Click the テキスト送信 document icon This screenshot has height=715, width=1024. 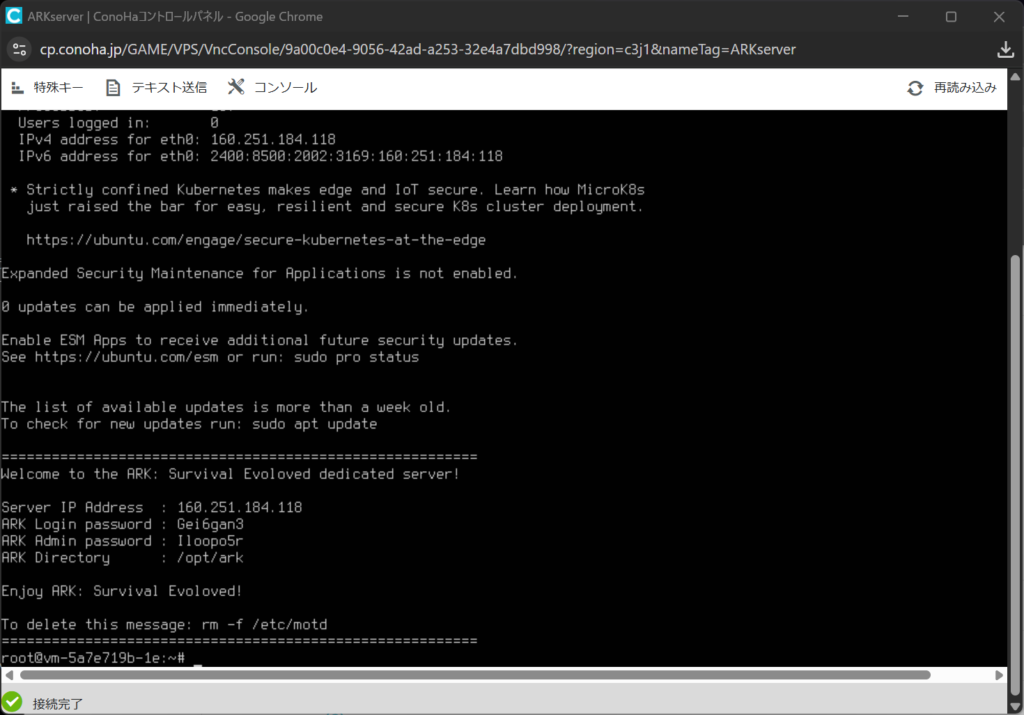[113, 88]
